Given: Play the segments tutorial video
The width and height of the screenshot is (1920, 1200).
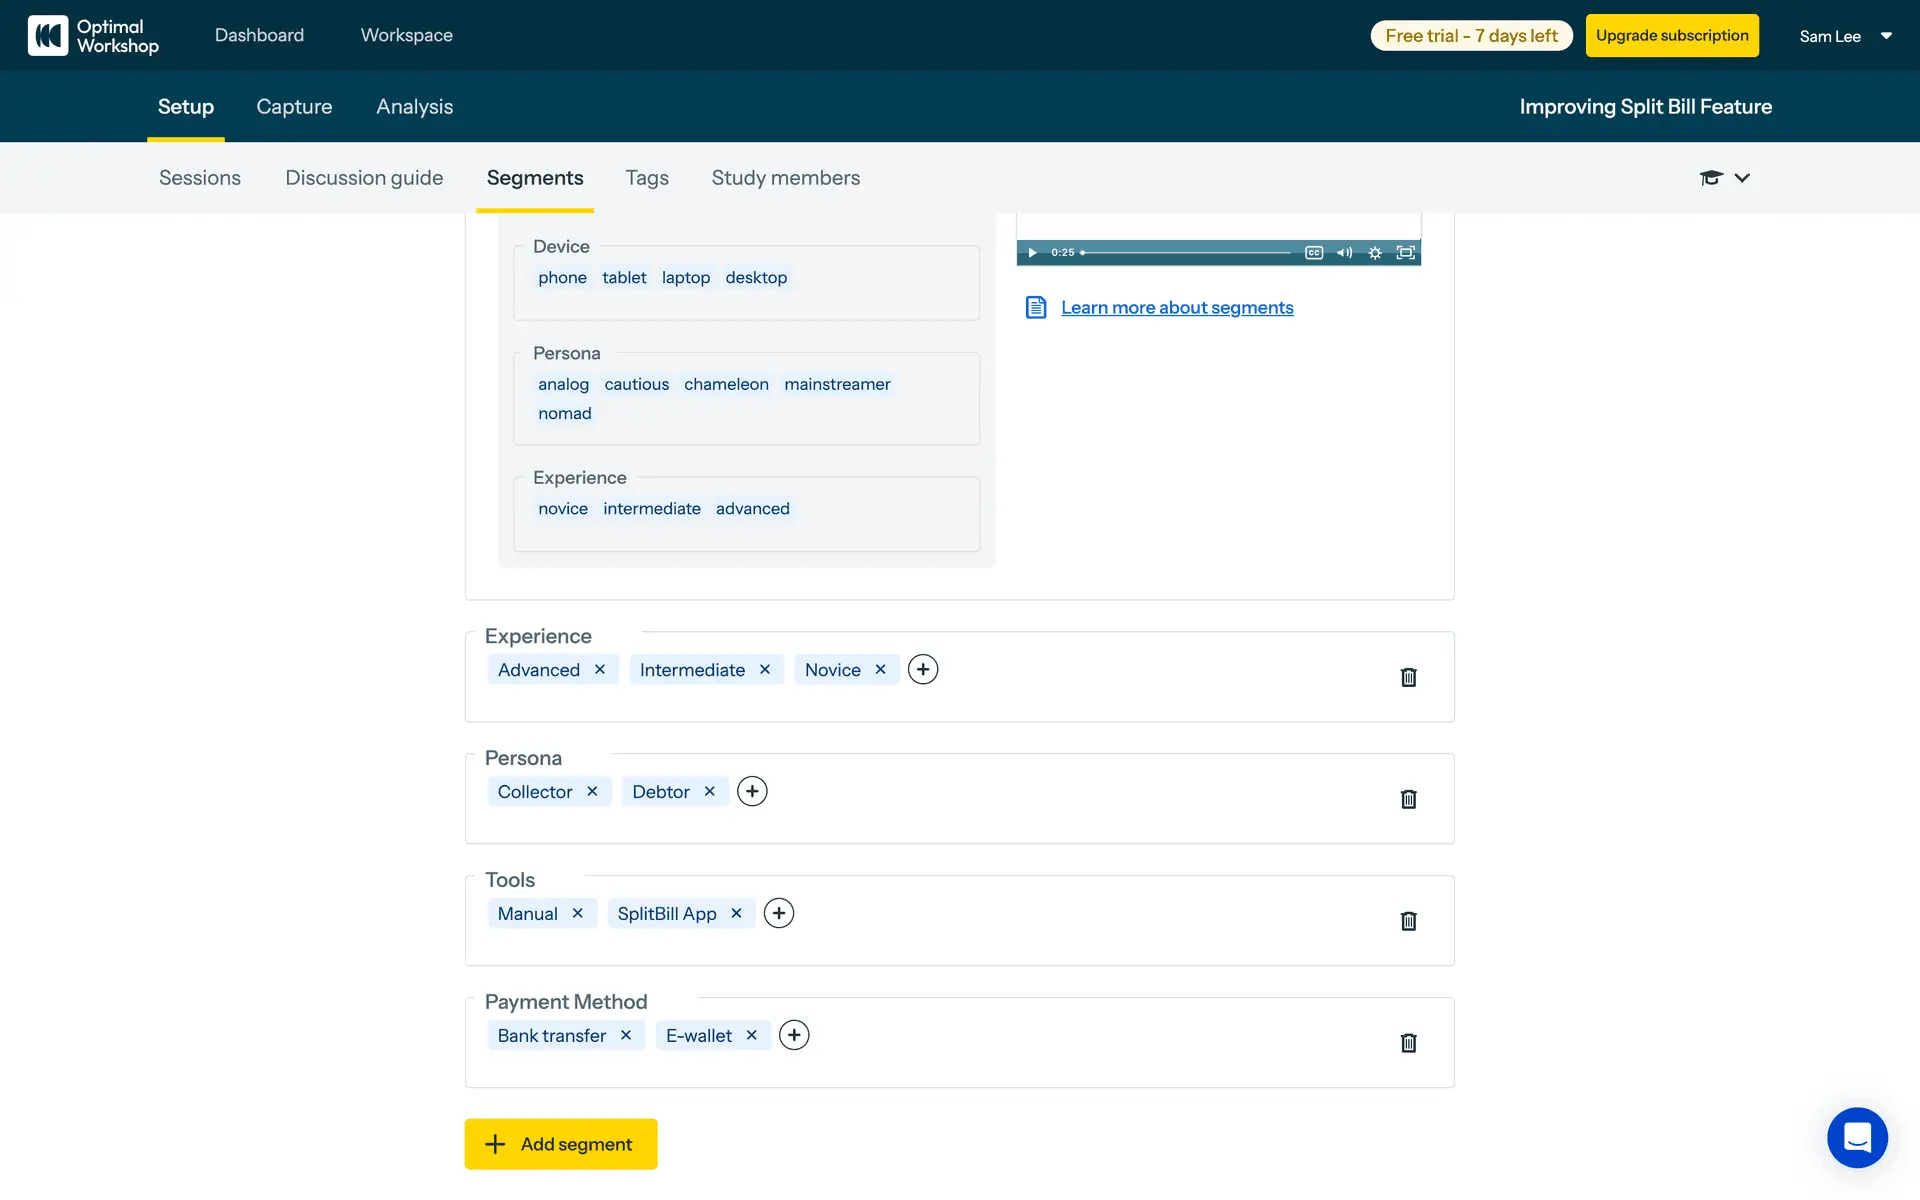Looking at the screenshot, I should 1032,253.
